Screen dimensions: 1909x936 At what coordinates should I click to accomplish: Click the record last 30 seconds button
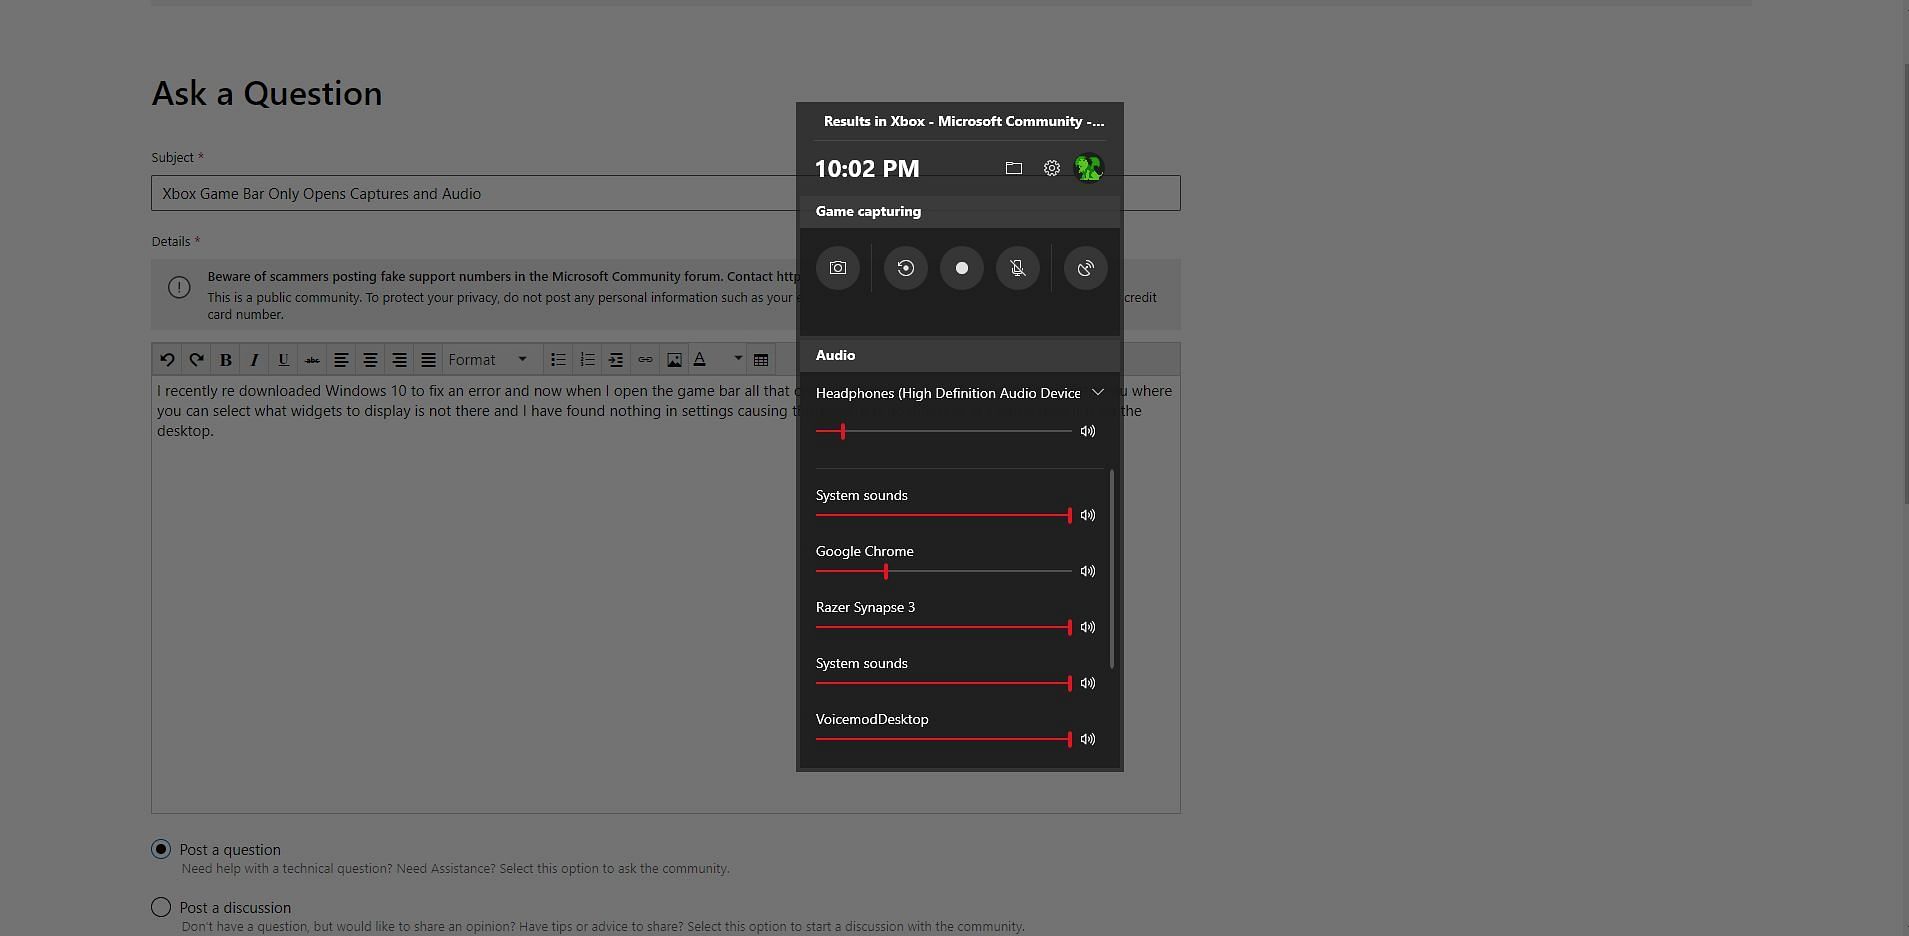(905, 268)
